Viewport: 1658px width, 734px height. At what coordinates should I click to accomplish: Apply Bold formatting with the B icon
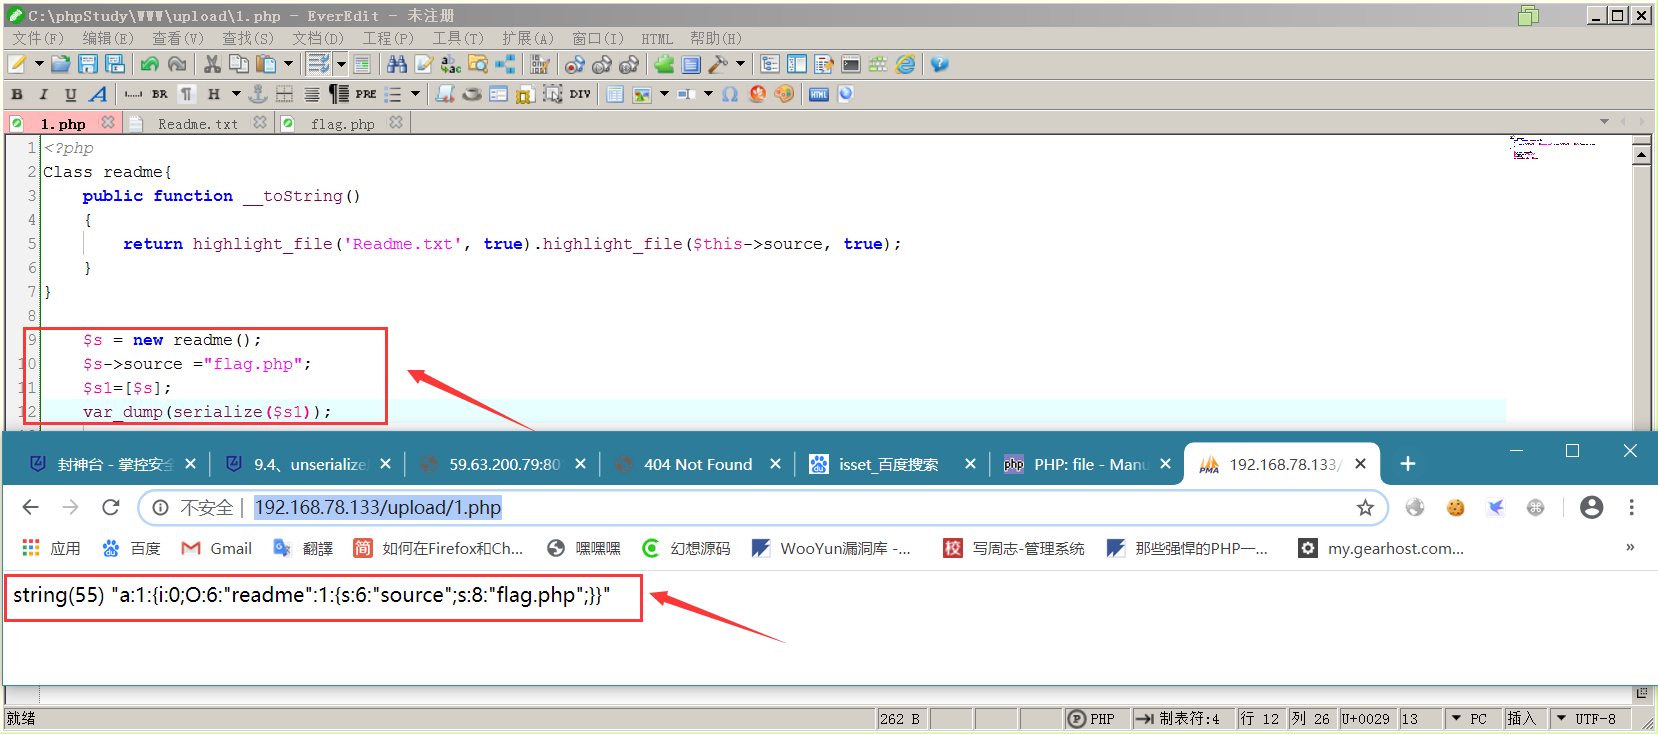17,94
